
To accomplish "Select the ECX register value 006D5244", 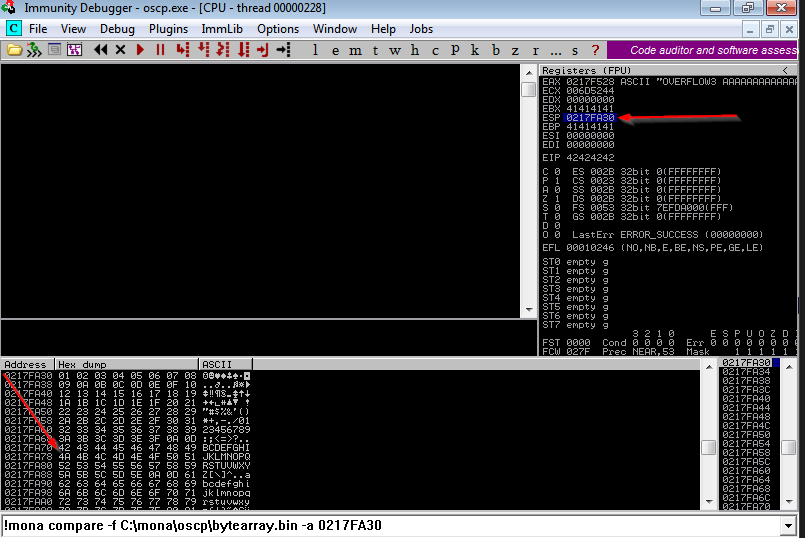I will coord(590,91).
